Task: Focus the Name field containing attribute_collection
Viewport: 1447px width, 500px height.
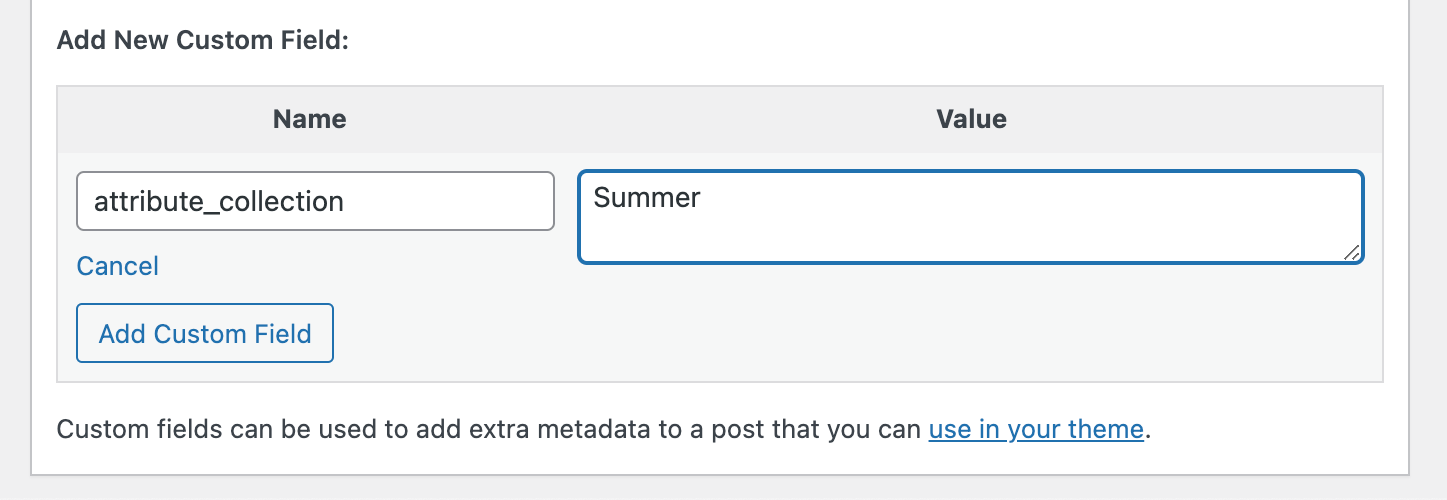Action: [315, 202]
